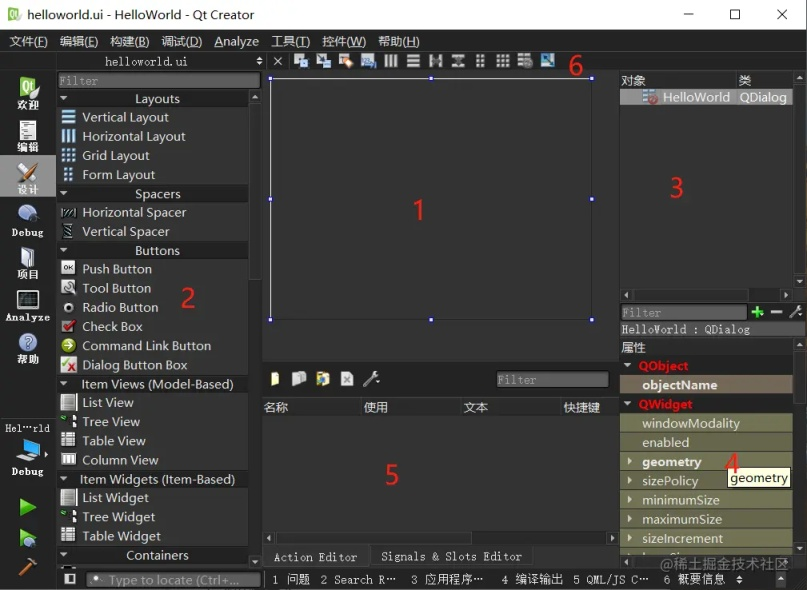
Task: Select the Edit Tab Order toolbar icon
Action: coord(369,61)
